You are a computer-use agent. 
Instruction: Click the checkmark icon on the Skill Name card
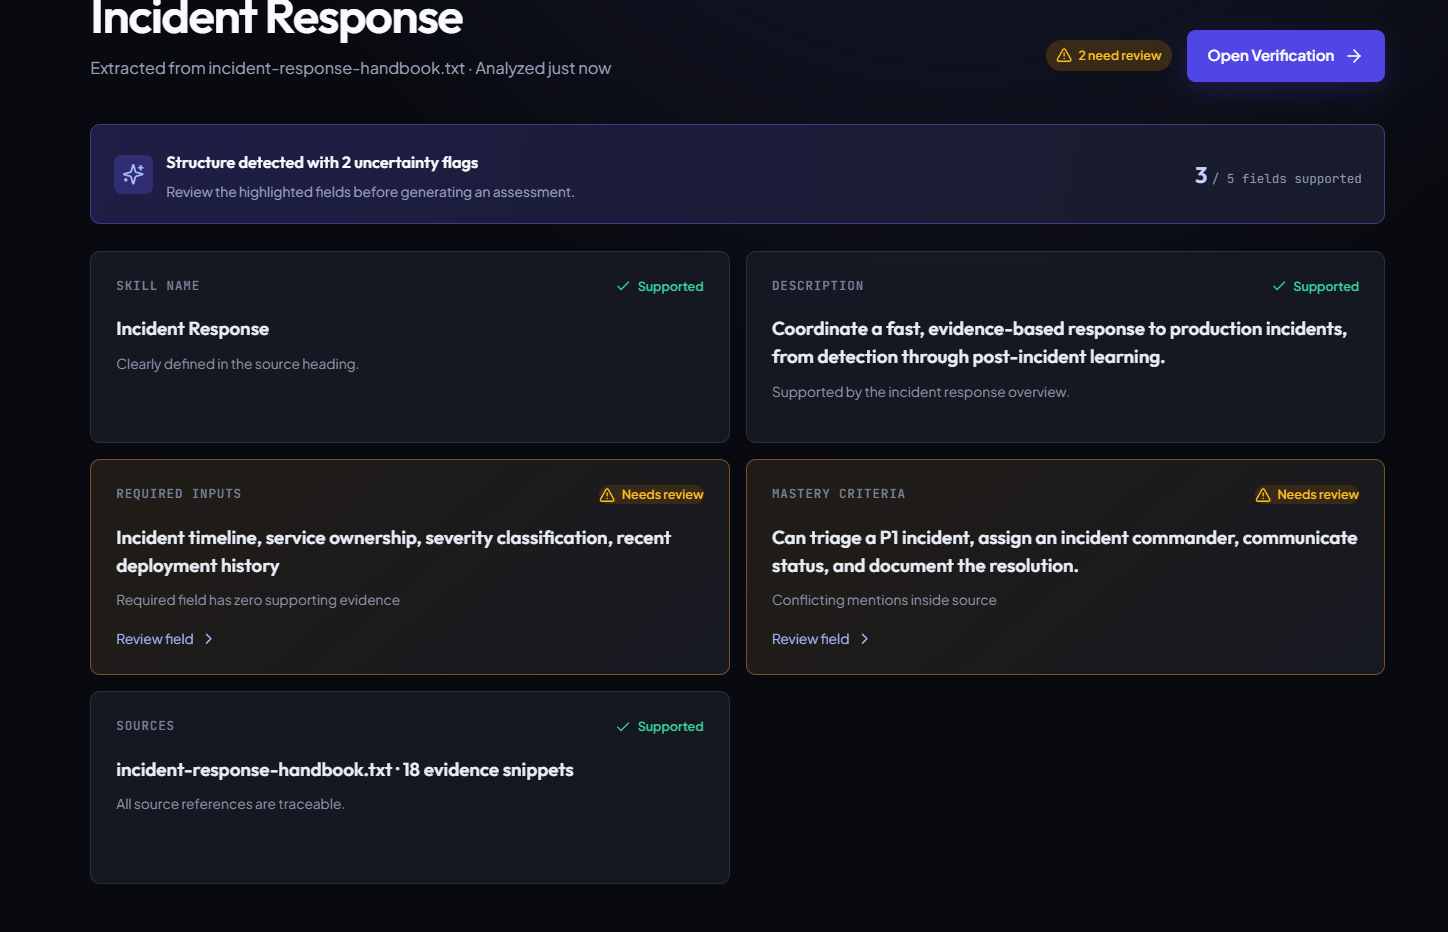(623, 286)
